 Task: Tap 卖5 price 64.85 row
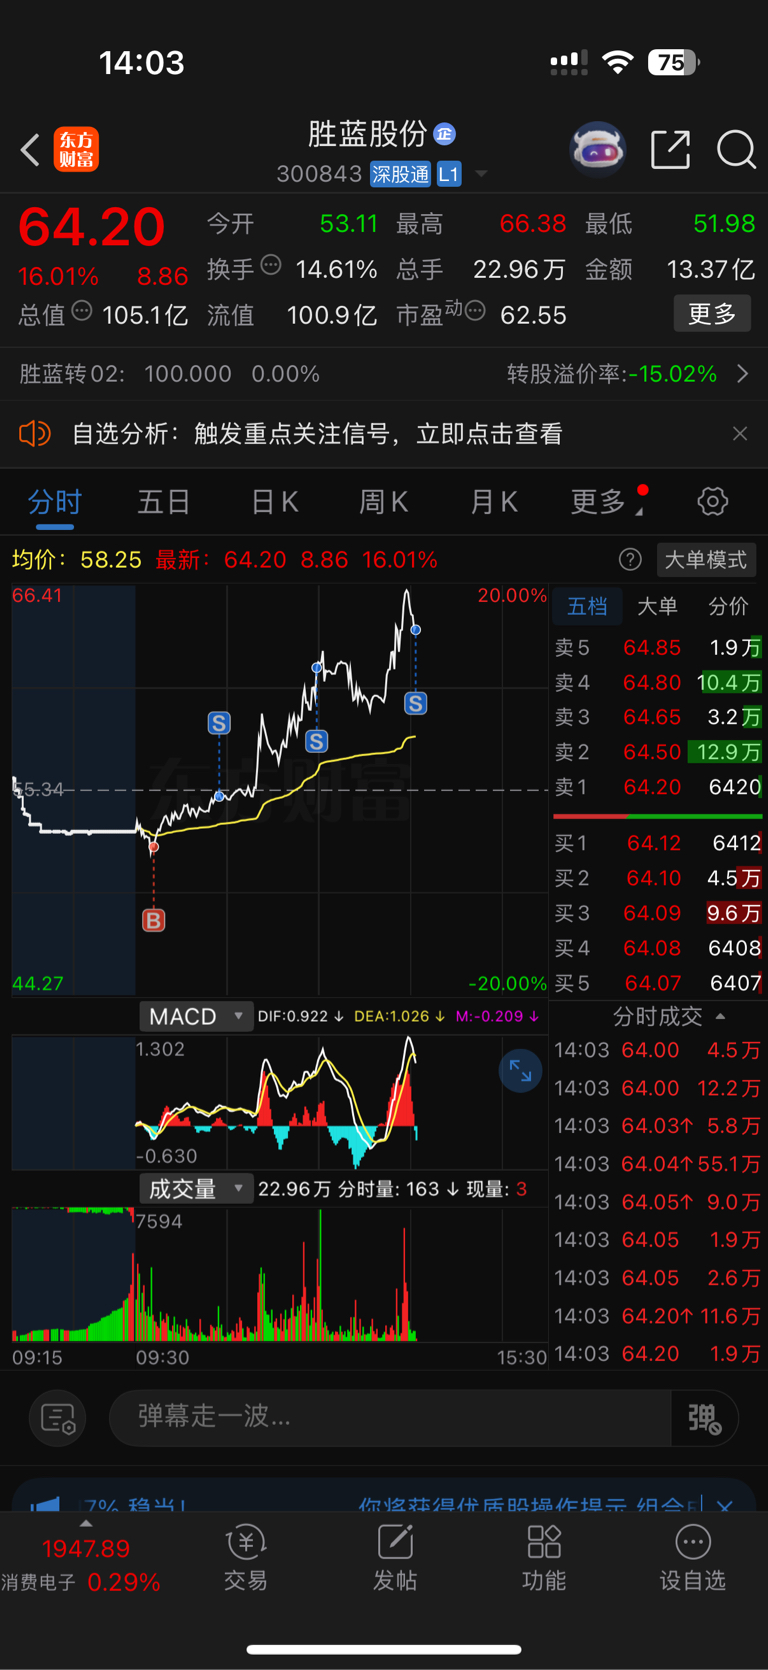[658, 648]
